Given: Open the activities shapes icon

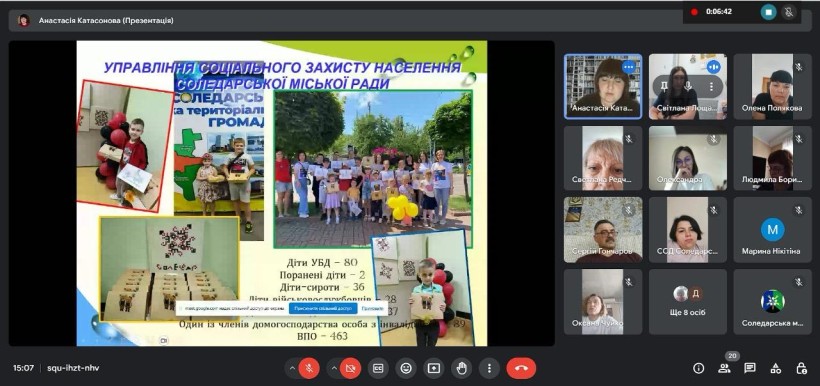Looking at the screenshot, I should coord(776,368).
